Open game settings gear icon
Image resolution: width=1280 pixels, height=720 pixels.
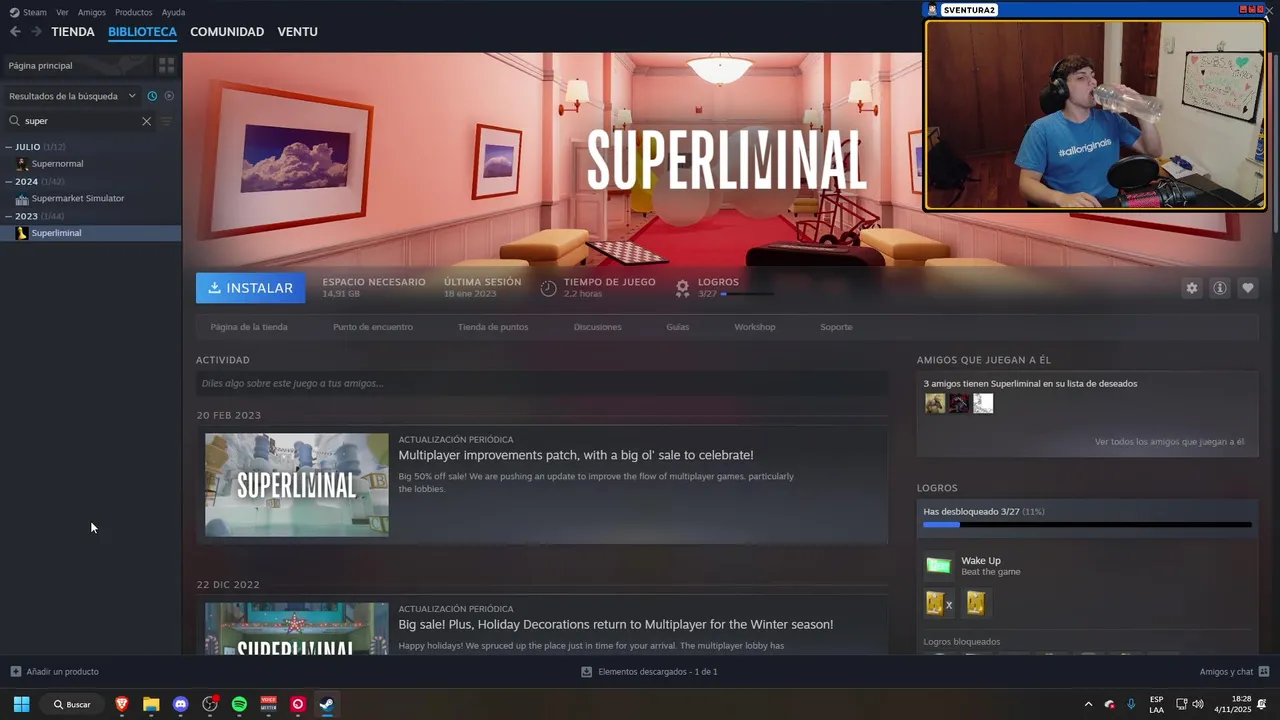click(x=1191, y=288)
